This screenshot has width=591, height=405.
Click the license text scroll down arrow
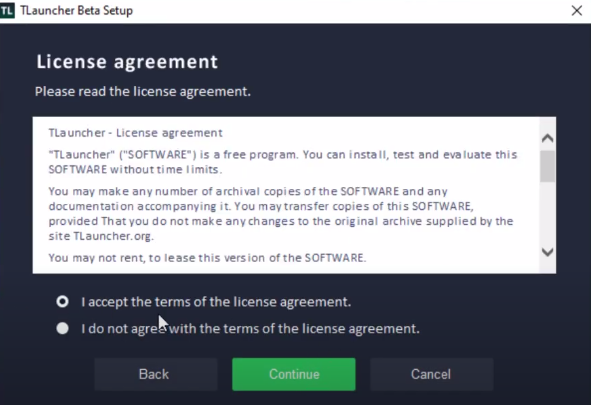click(547, 252)
